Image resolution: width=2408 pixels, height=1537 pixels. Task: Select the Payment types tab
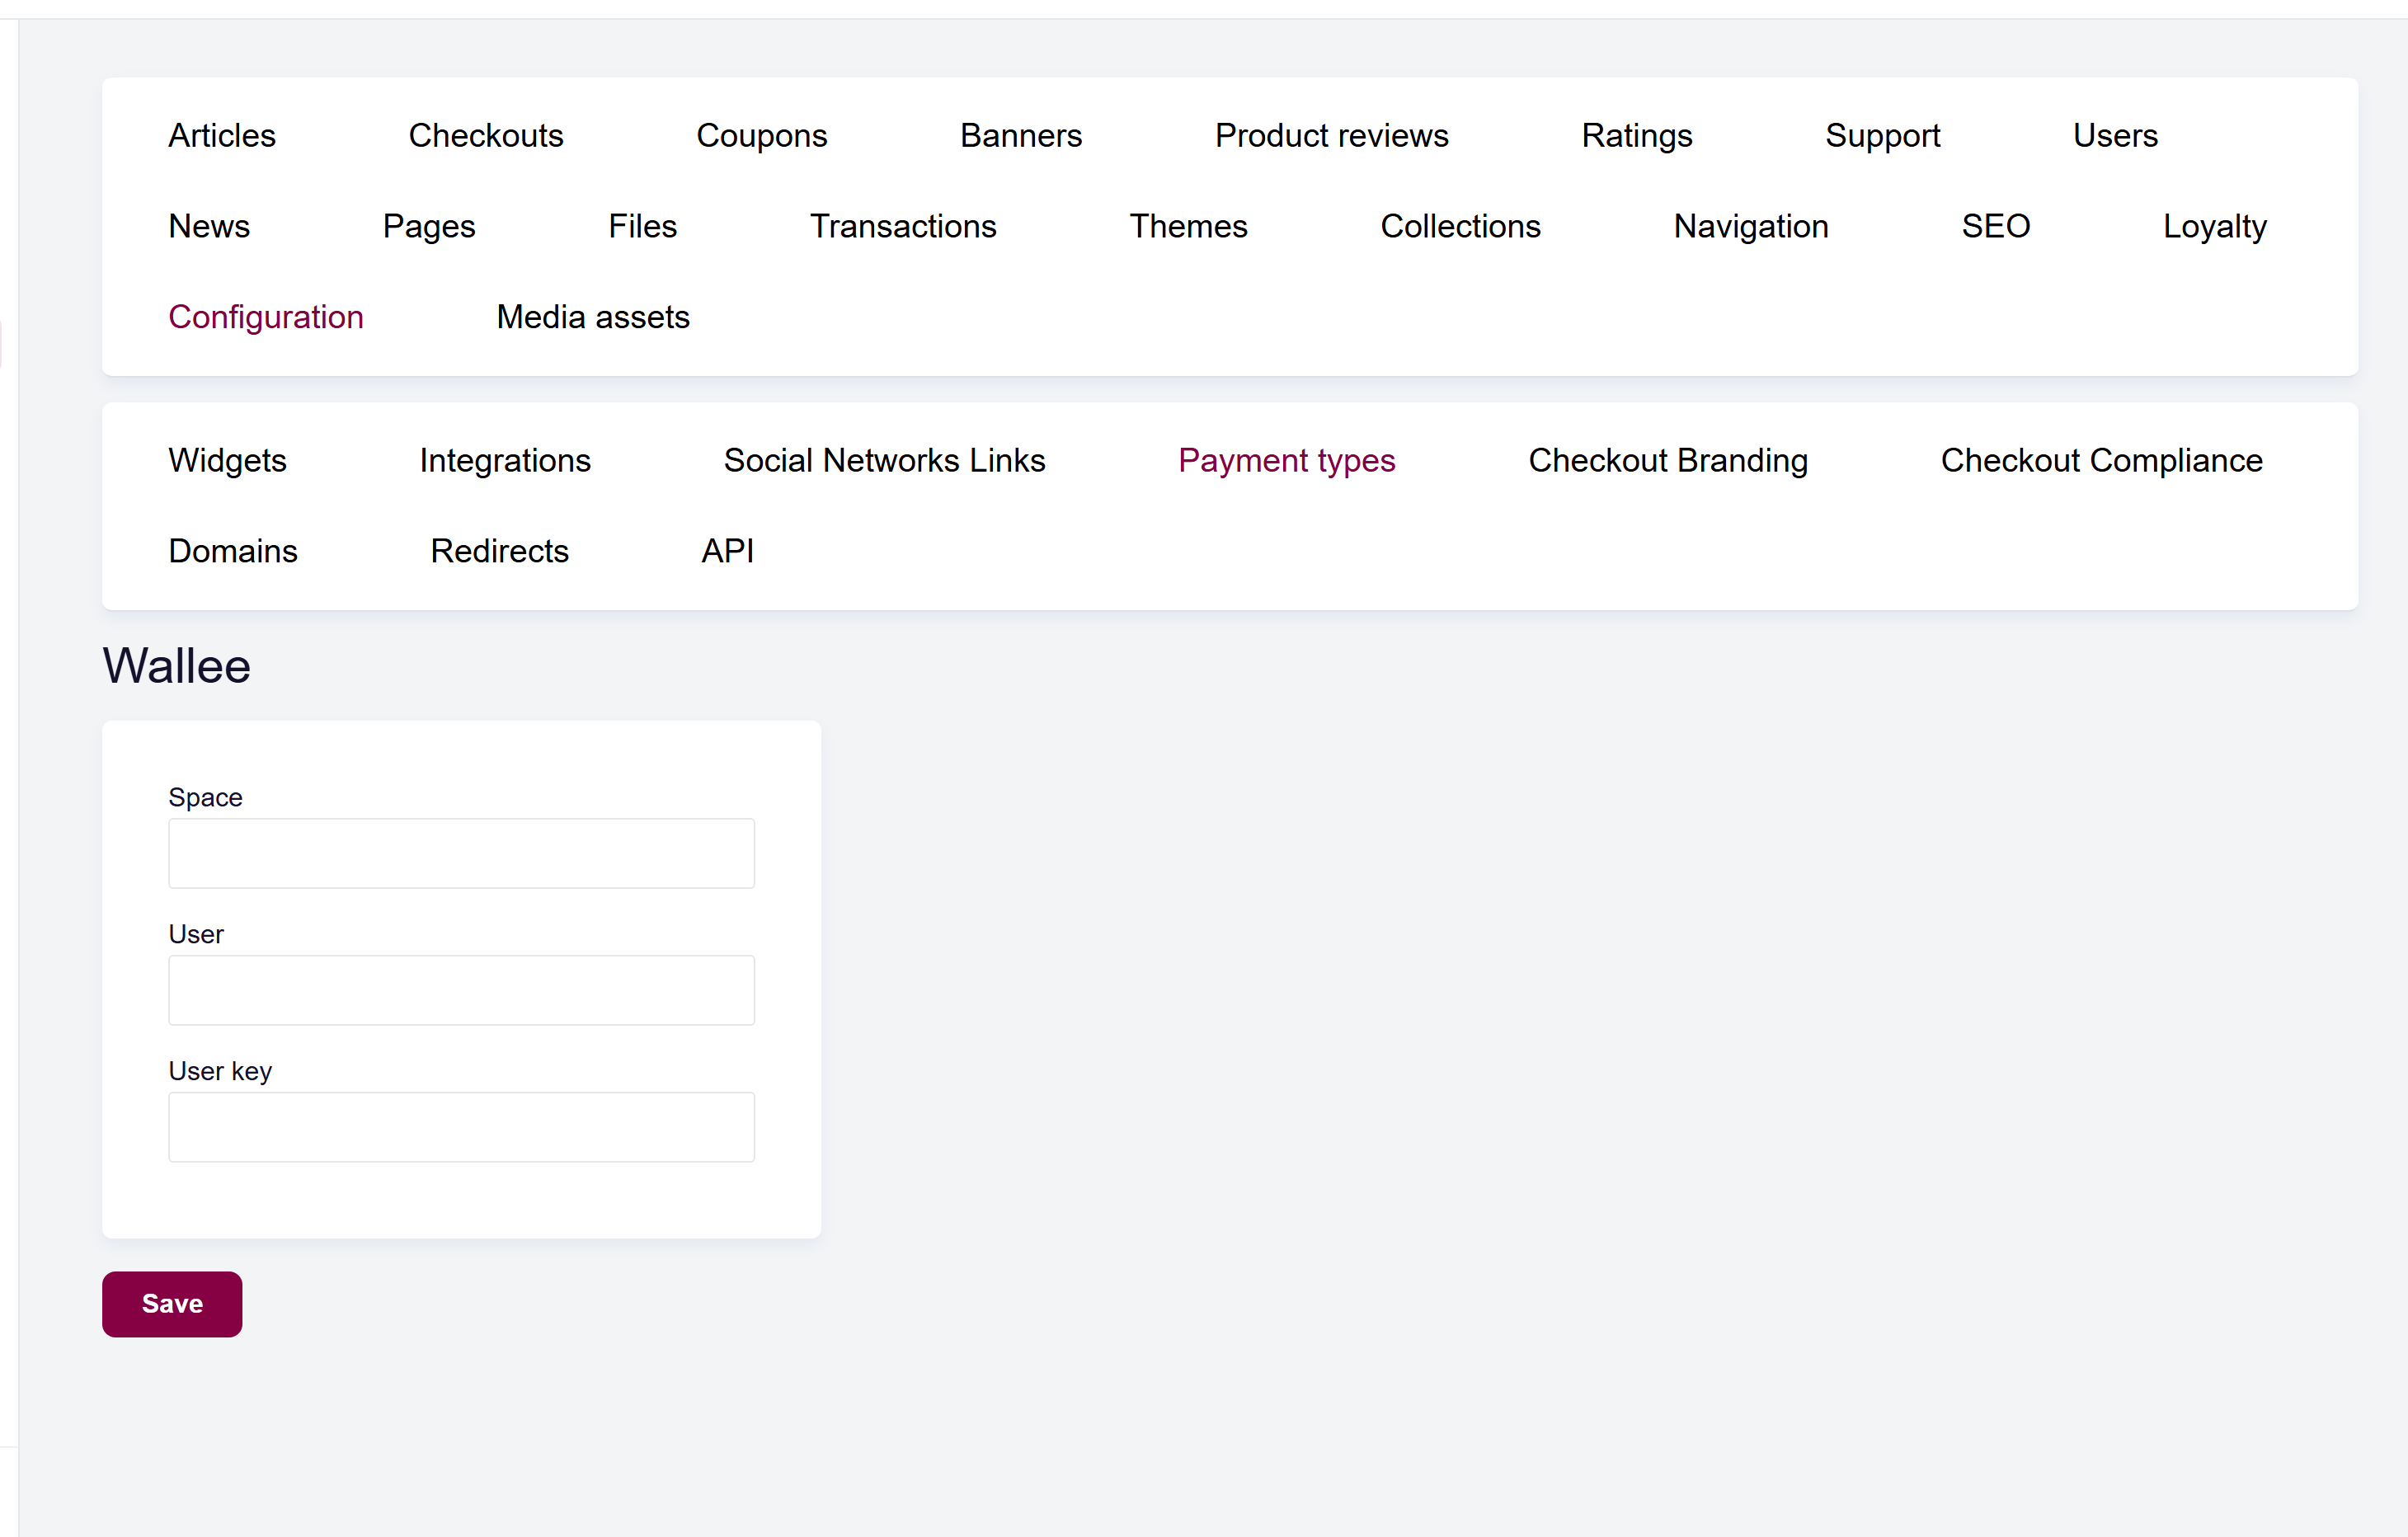pyautogui.click(x=1286, y=460)
